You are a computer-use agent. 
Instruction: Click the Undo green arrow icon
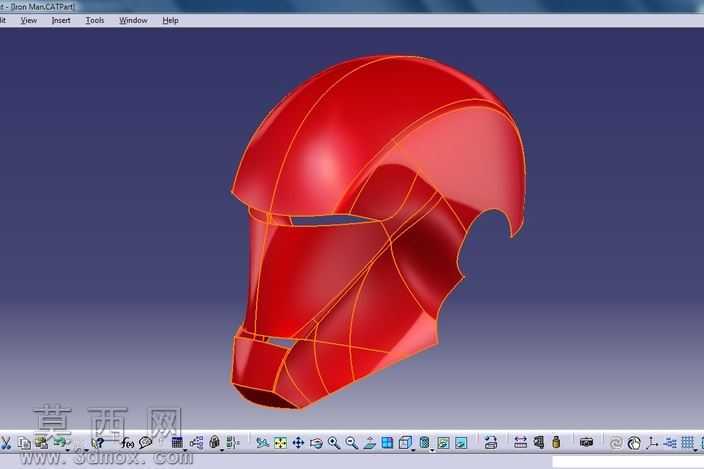pos(60,442)
